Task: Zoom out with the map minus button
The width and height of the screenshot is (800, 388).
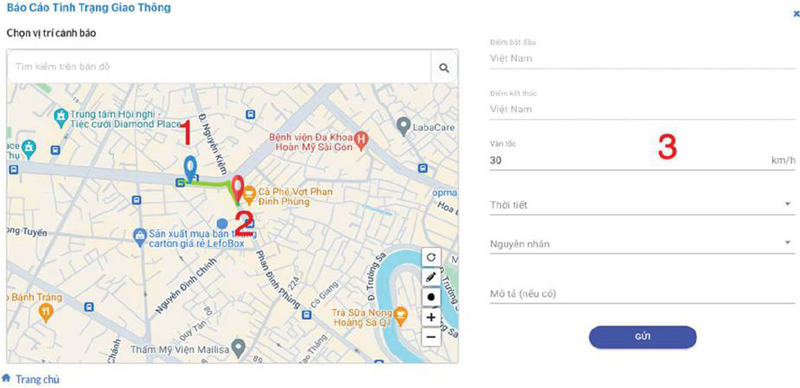Action: 431,337
